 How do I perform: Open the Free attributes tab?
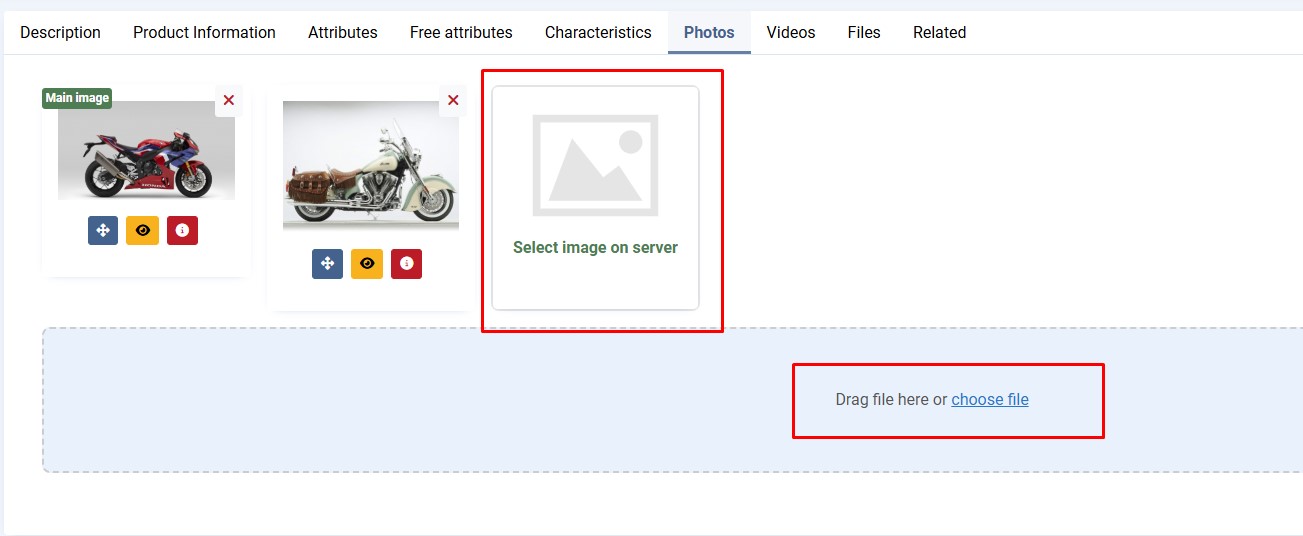click(x=461, y=32)
